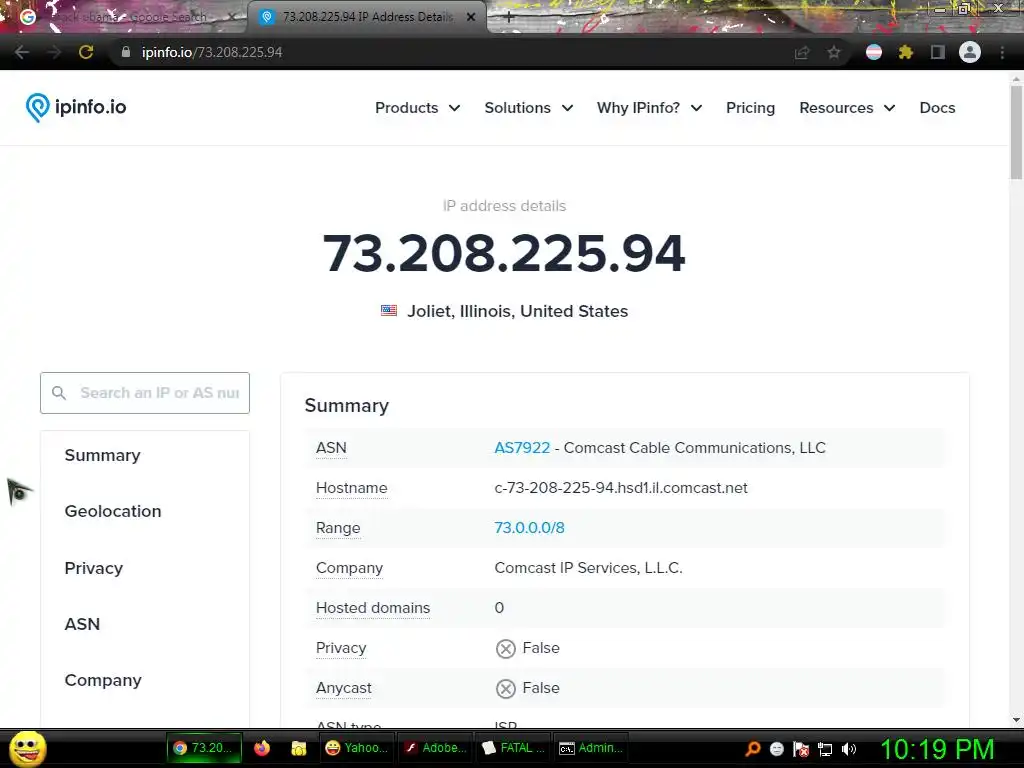Click the 10:19 PM taskbar clock
Image resolution: width=1024 pixels, height=768 pixels.
(937, 749)
